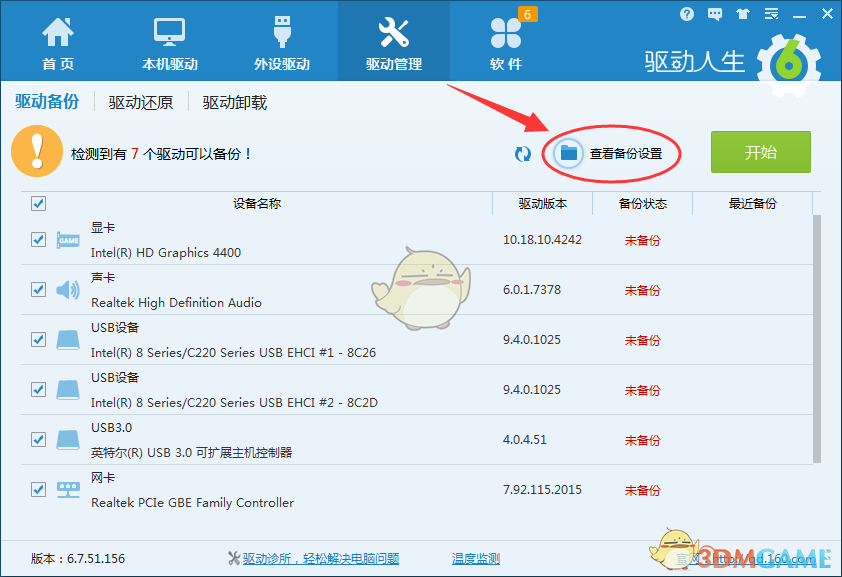Click the 备份状态 column header

coord(643,203)
